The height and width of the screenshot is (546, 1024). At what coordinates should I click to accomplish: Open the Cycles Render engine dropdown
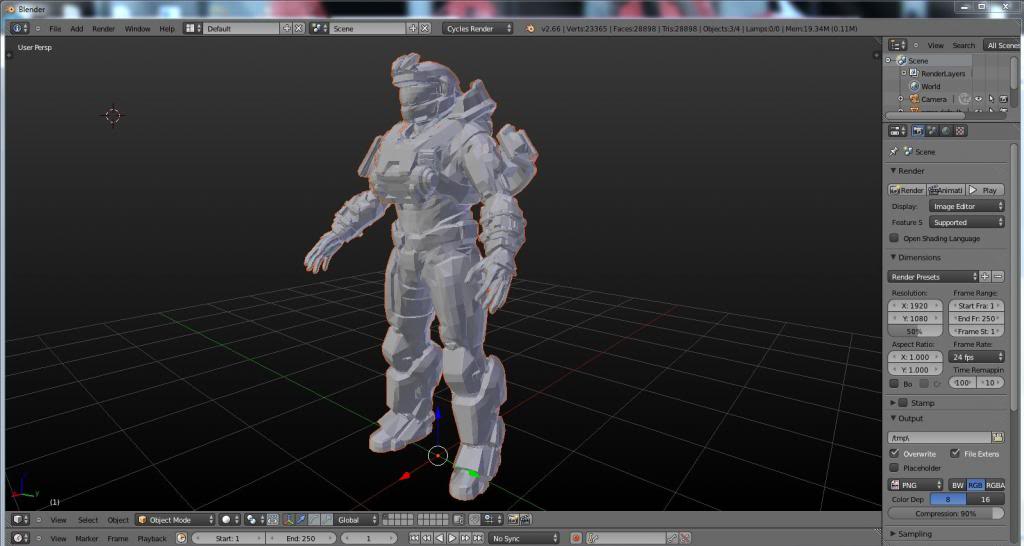pos(477,29)
